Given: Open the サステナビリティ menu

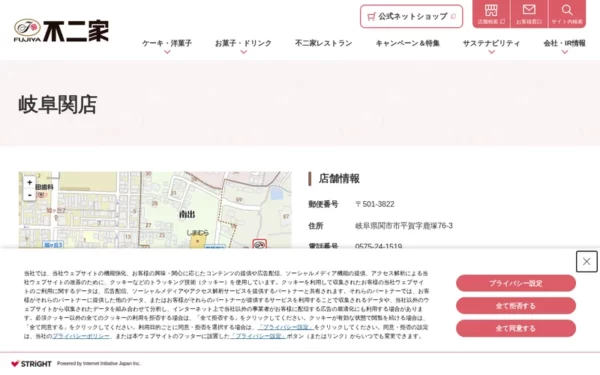Looking at the screenshot, I should pos(491,43).
